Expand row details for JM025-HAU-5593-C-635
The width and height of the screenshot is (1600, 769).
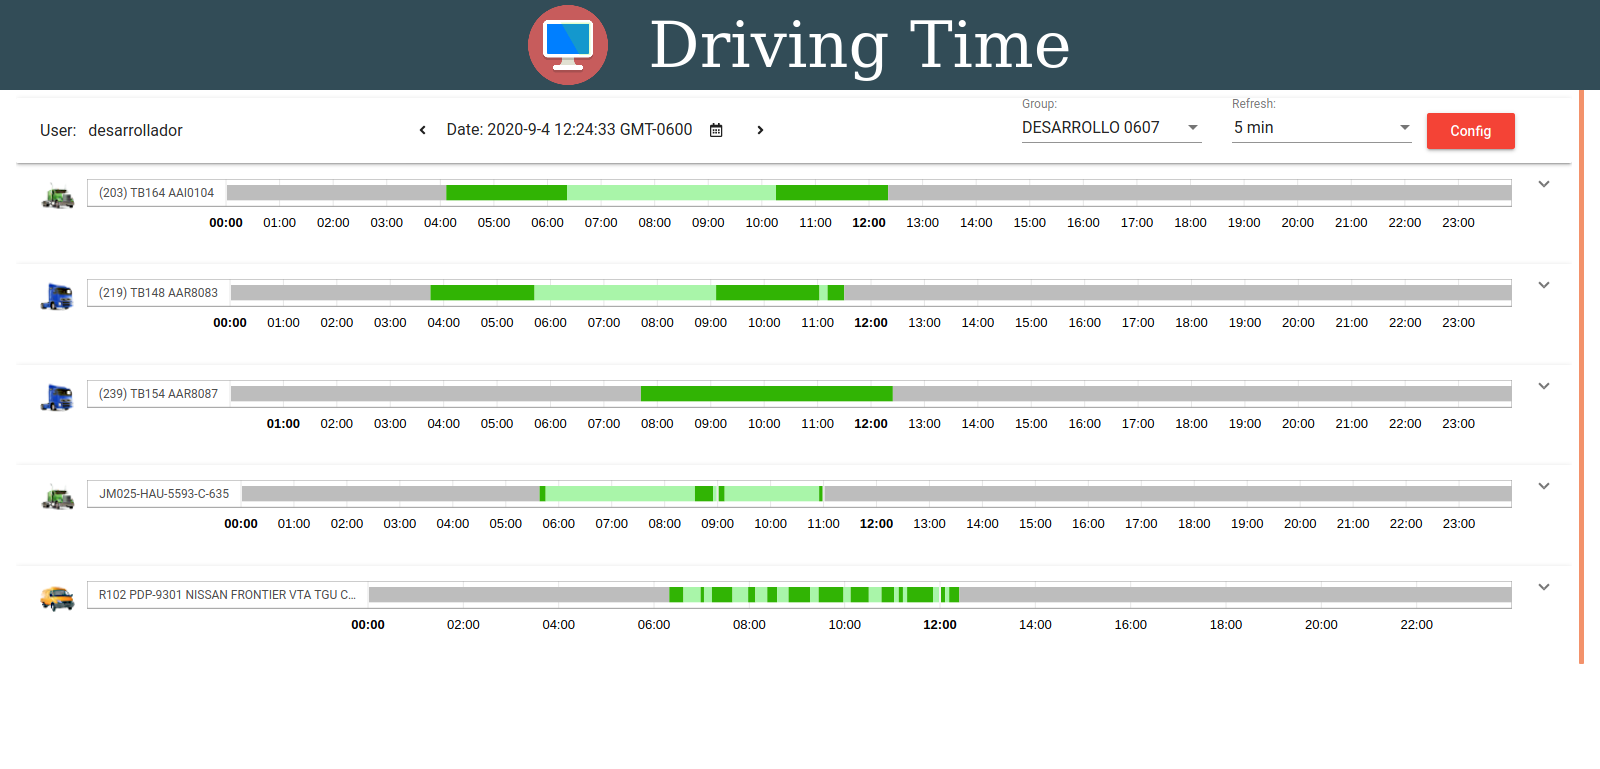tap(1544, 486)
